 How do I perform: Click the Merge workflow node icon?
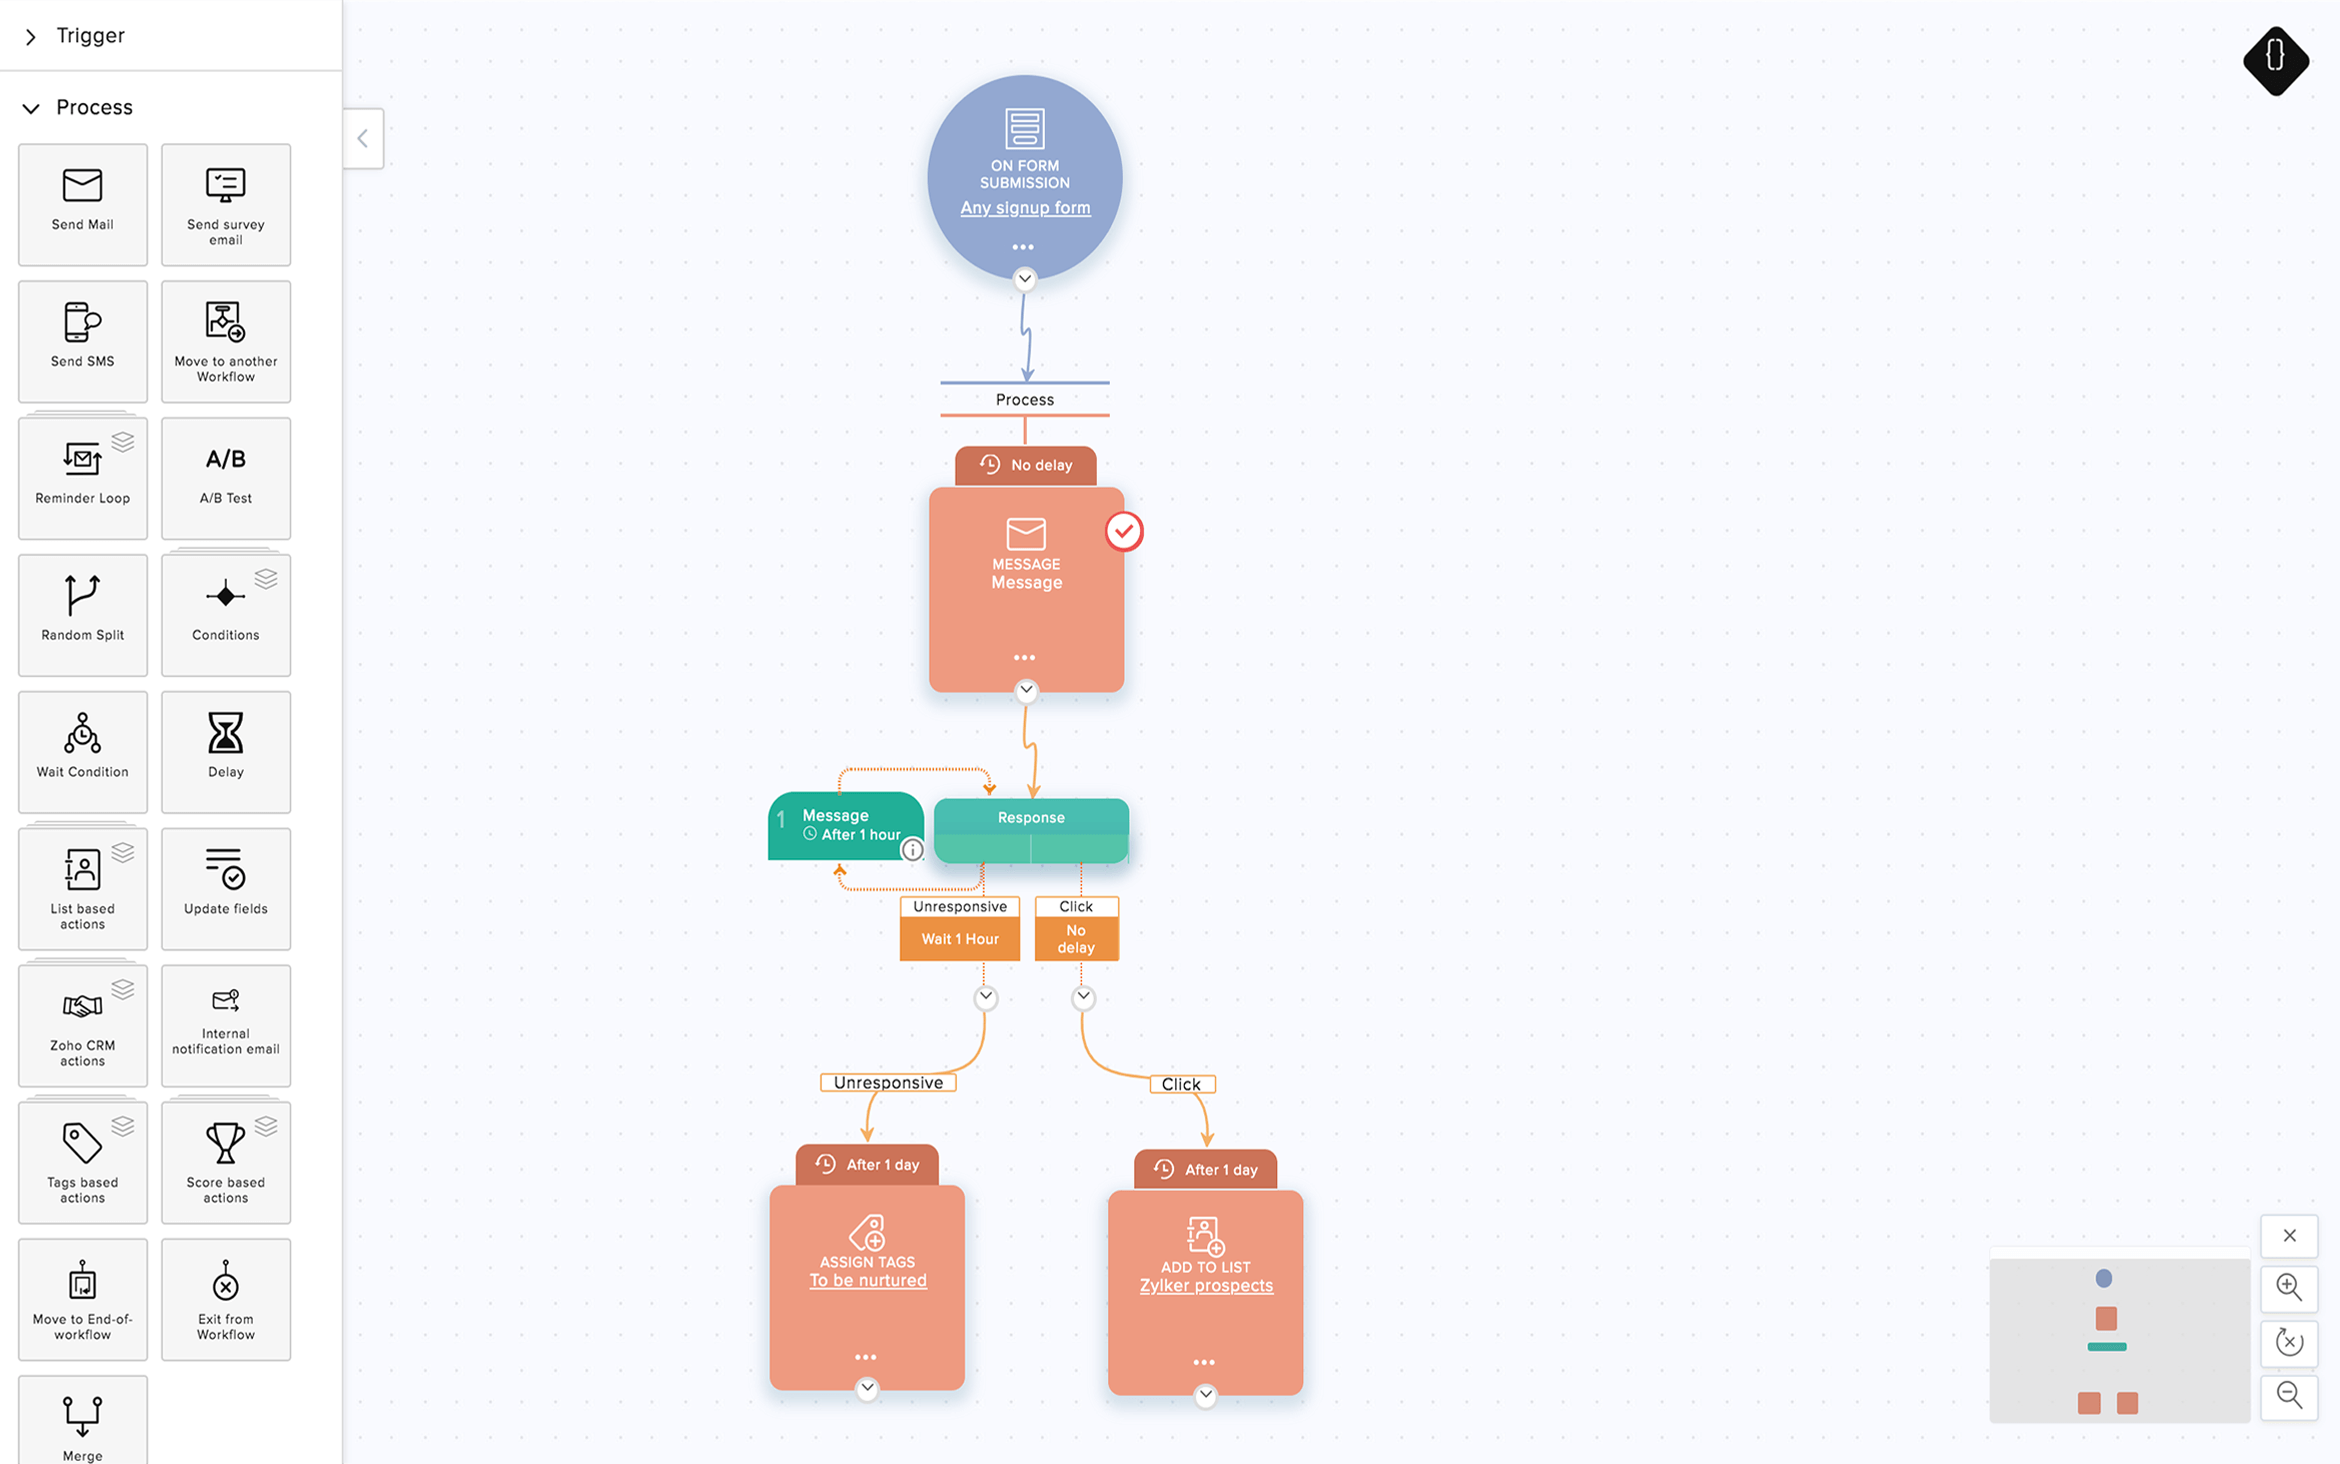81,1417
